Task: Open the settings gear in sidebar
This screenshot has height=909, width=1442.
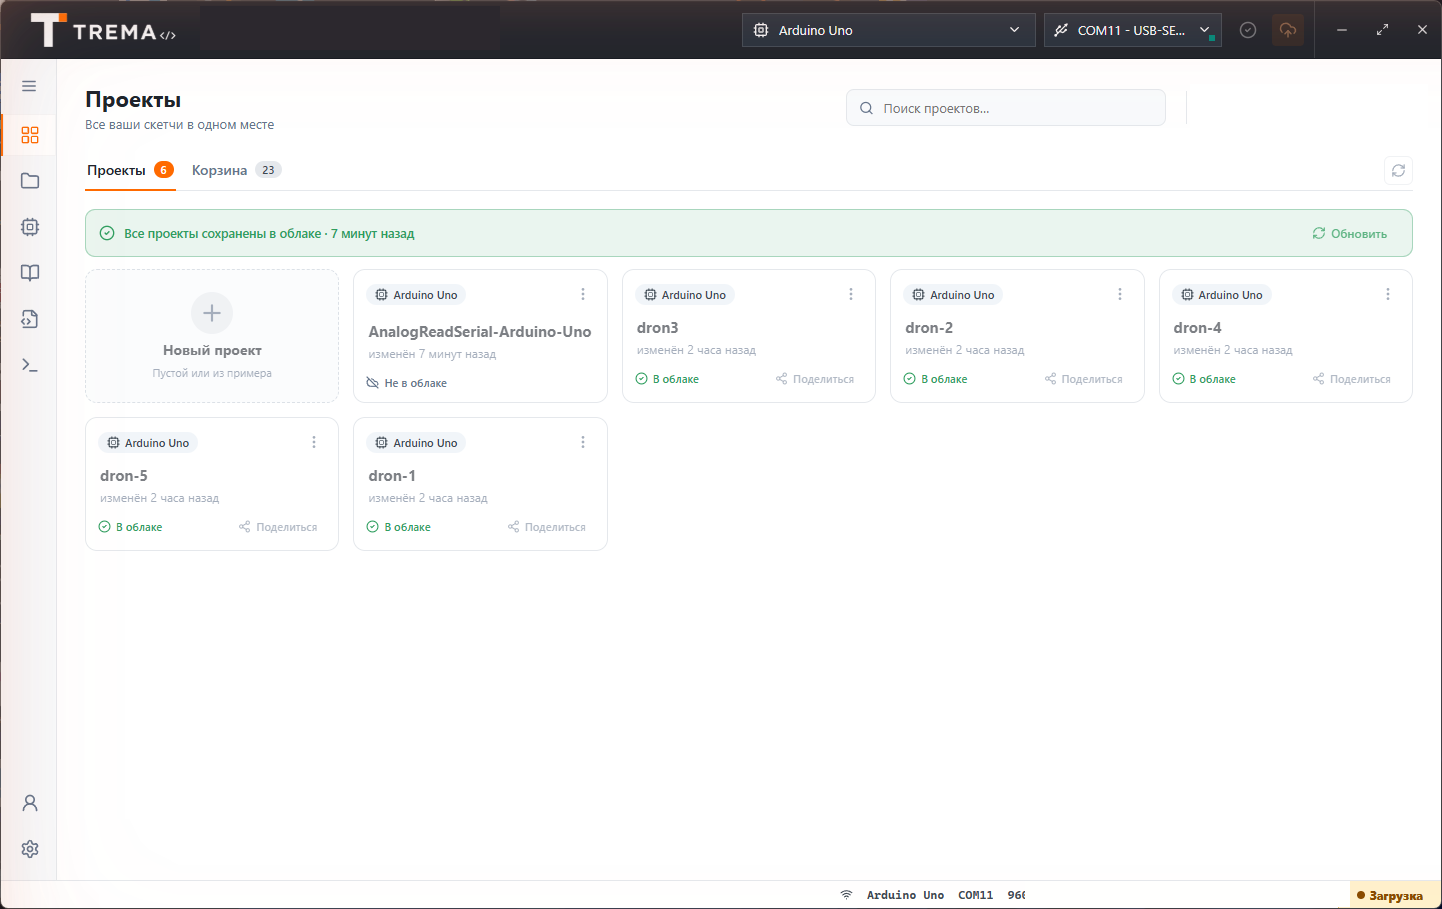Action: [30, 849]
